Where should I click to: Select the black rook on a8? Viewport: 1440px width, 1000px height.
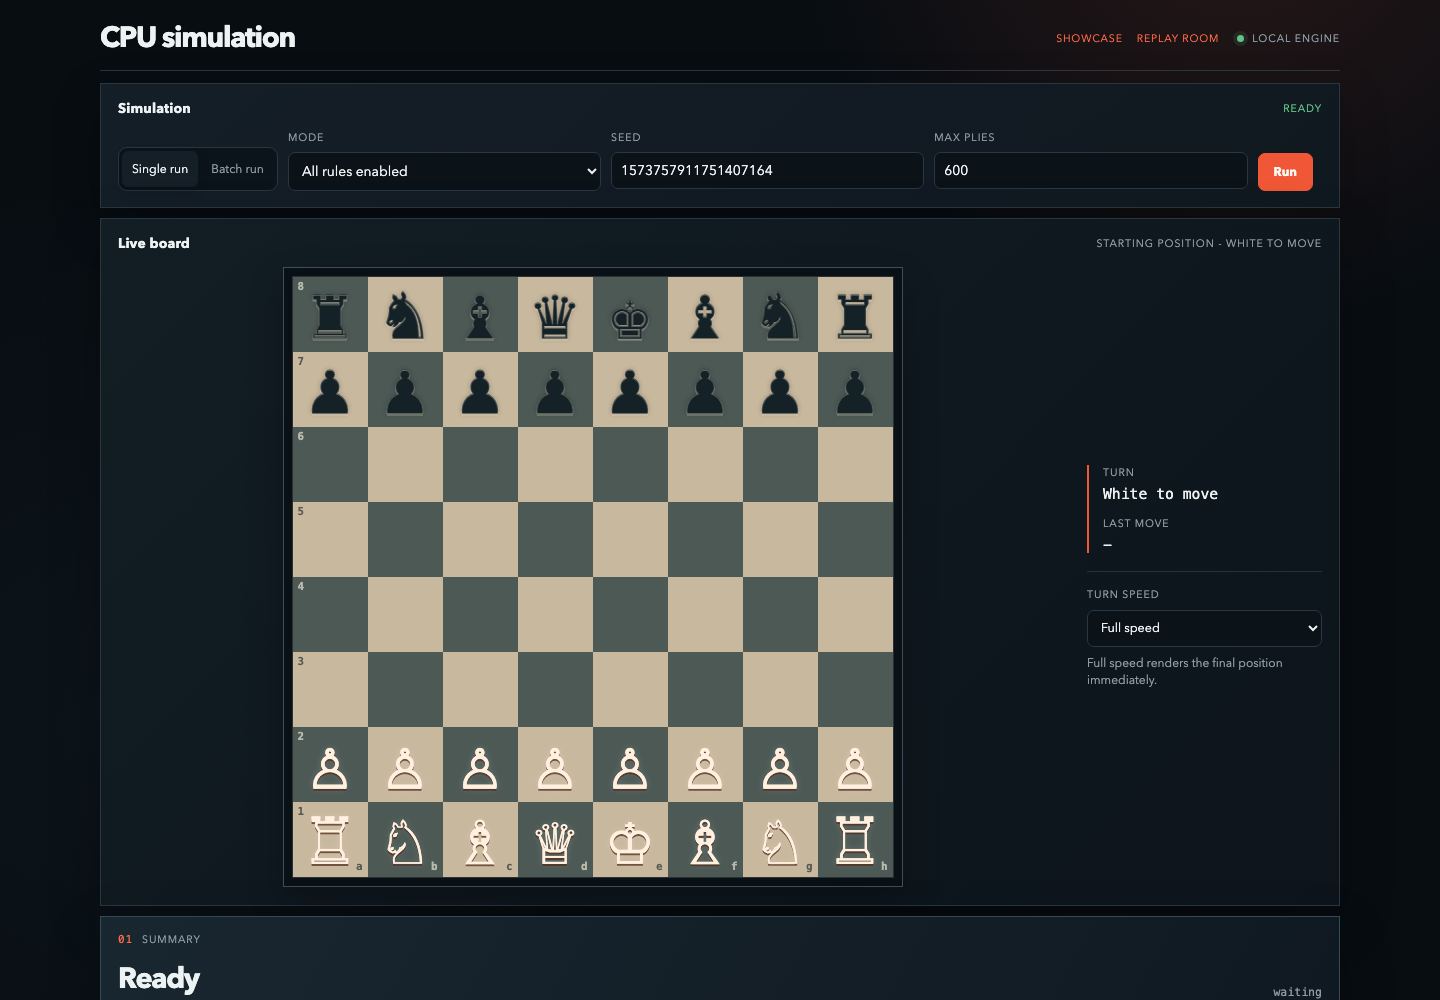click(330, 315)
